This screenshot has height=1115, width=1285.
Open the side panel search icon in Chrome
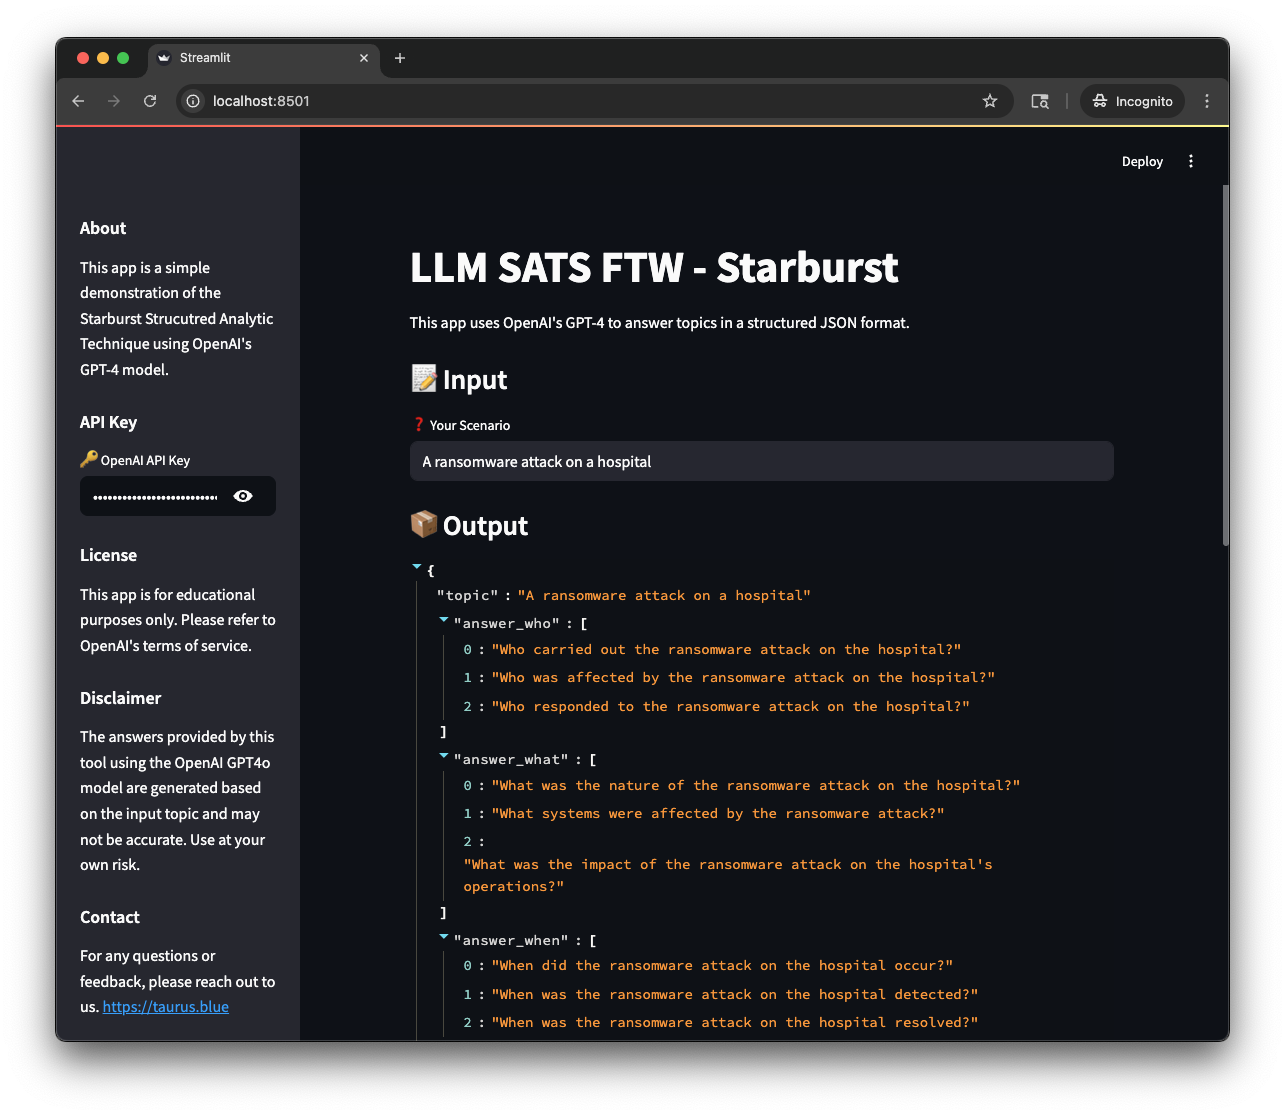(x=1040, y=101)
